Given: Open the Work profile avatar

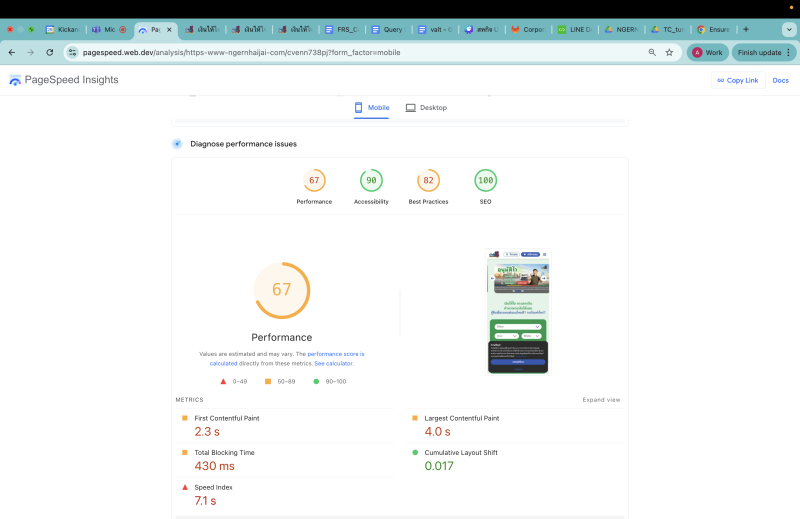Looking at the screenshot, I should click(x=708, y=52).
